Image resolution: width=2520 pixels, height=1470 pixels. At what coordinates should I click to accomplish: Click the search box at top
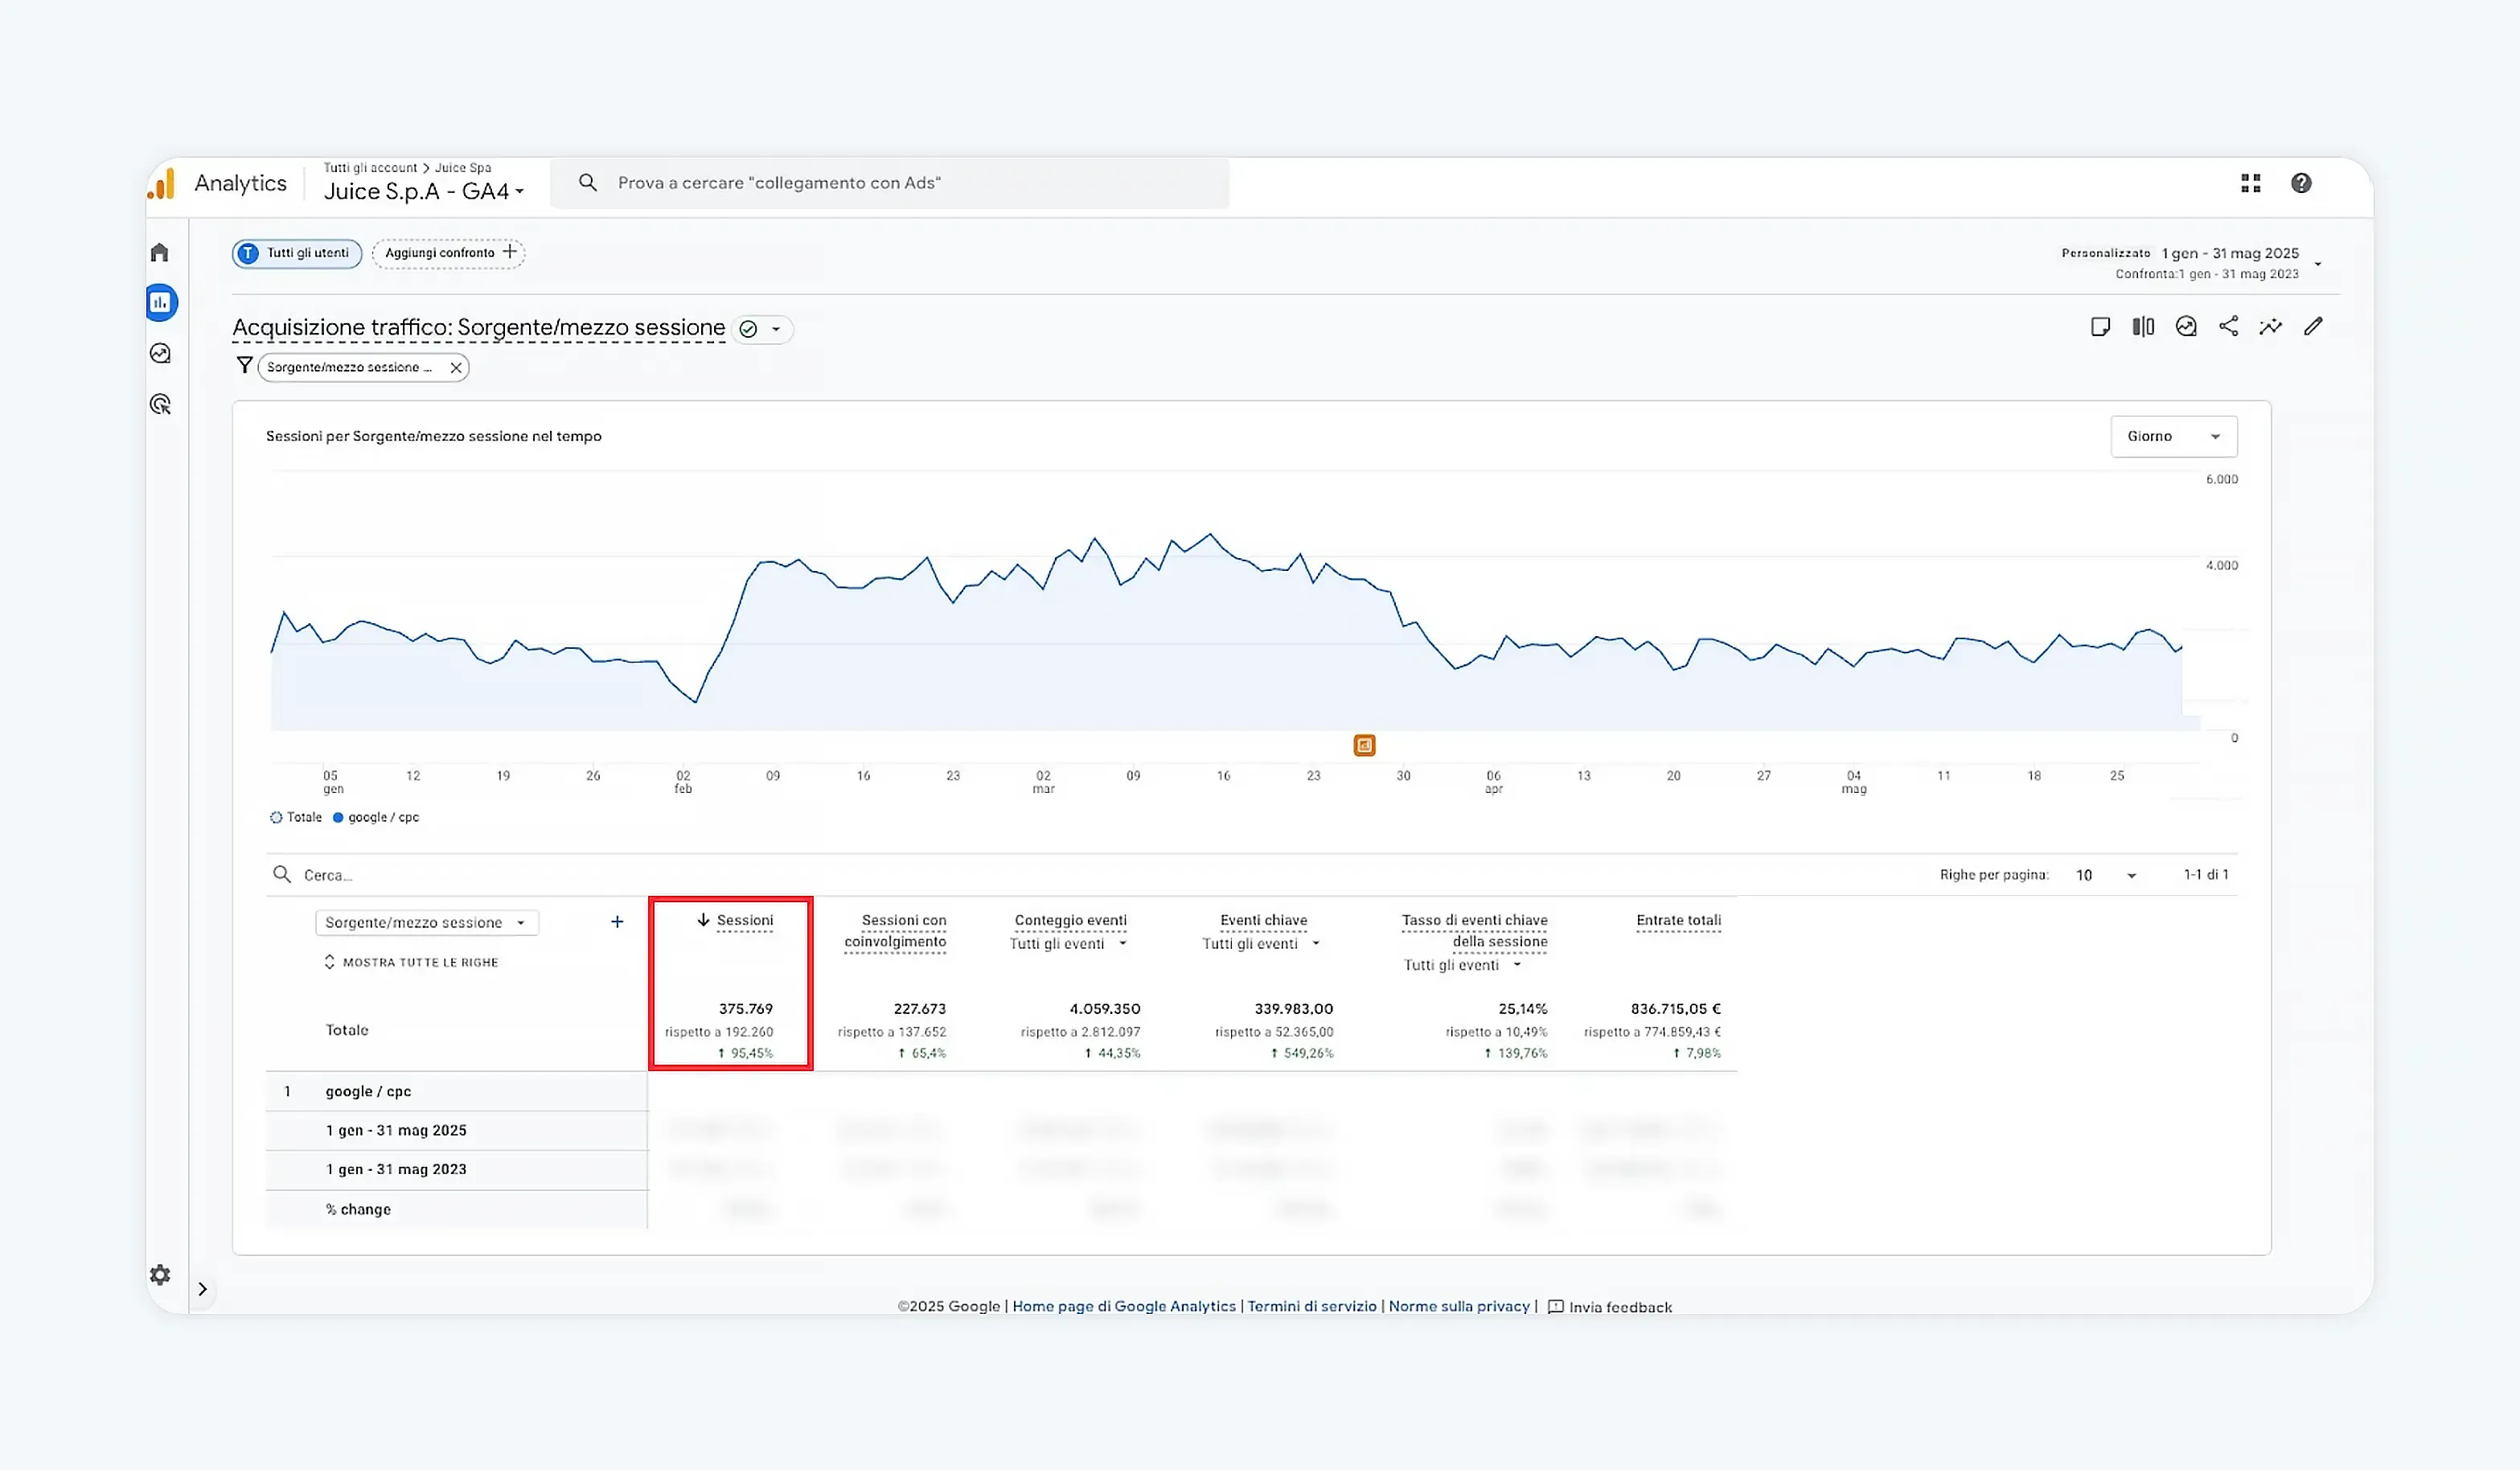click(x=889, y=183)
